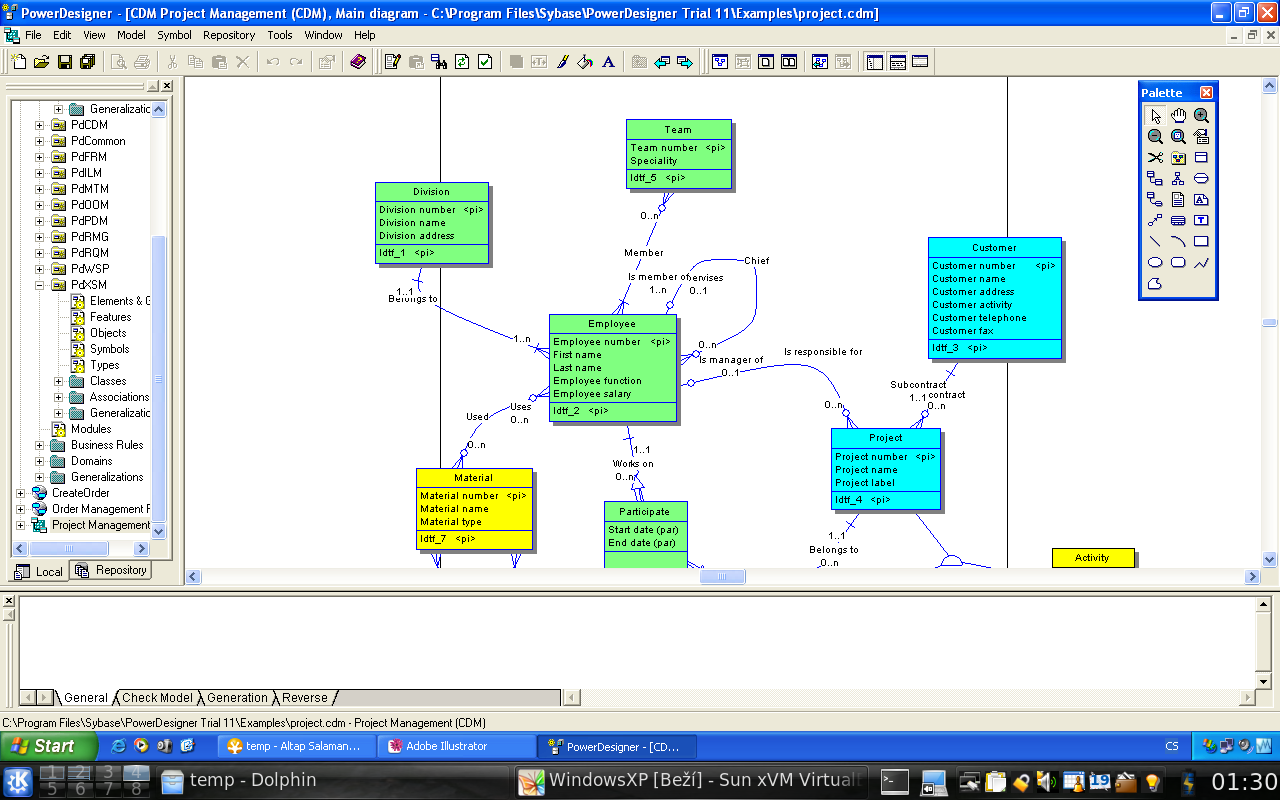Select the Association ellipse tool in Palette
This screenshot has height=800, width=1280.
[x=1201, y=178]
